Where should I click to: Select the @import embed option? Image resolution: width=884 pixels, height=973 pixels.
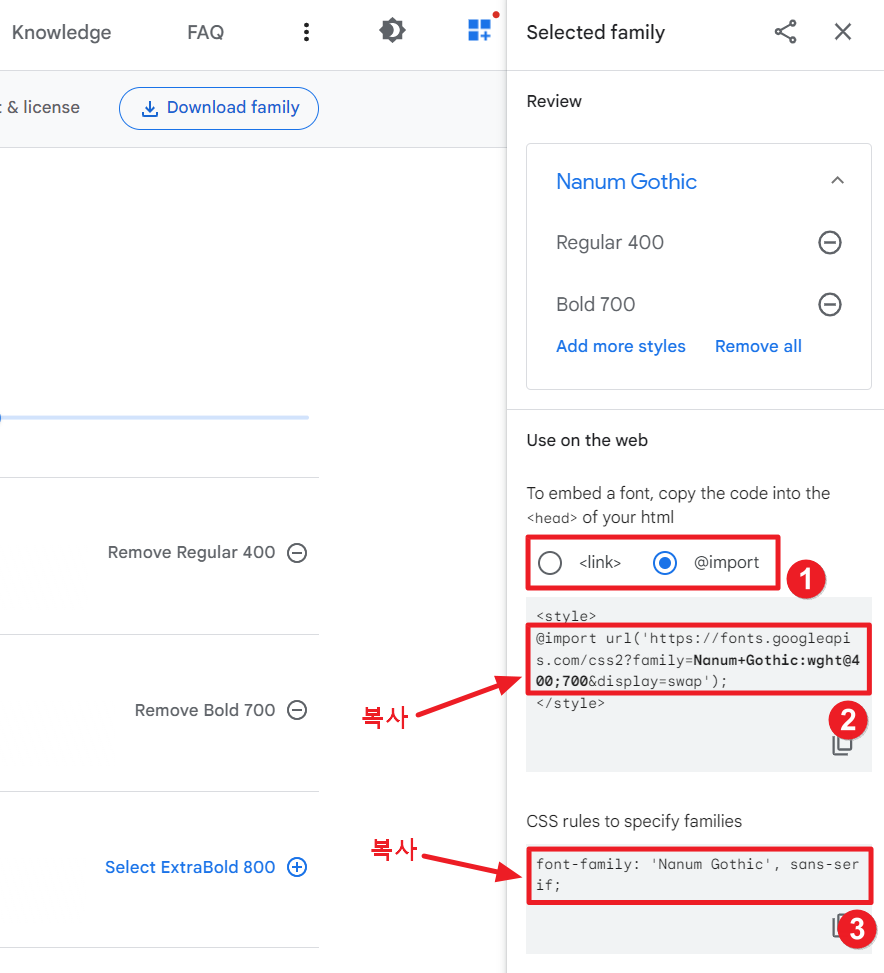pos(664,563)
